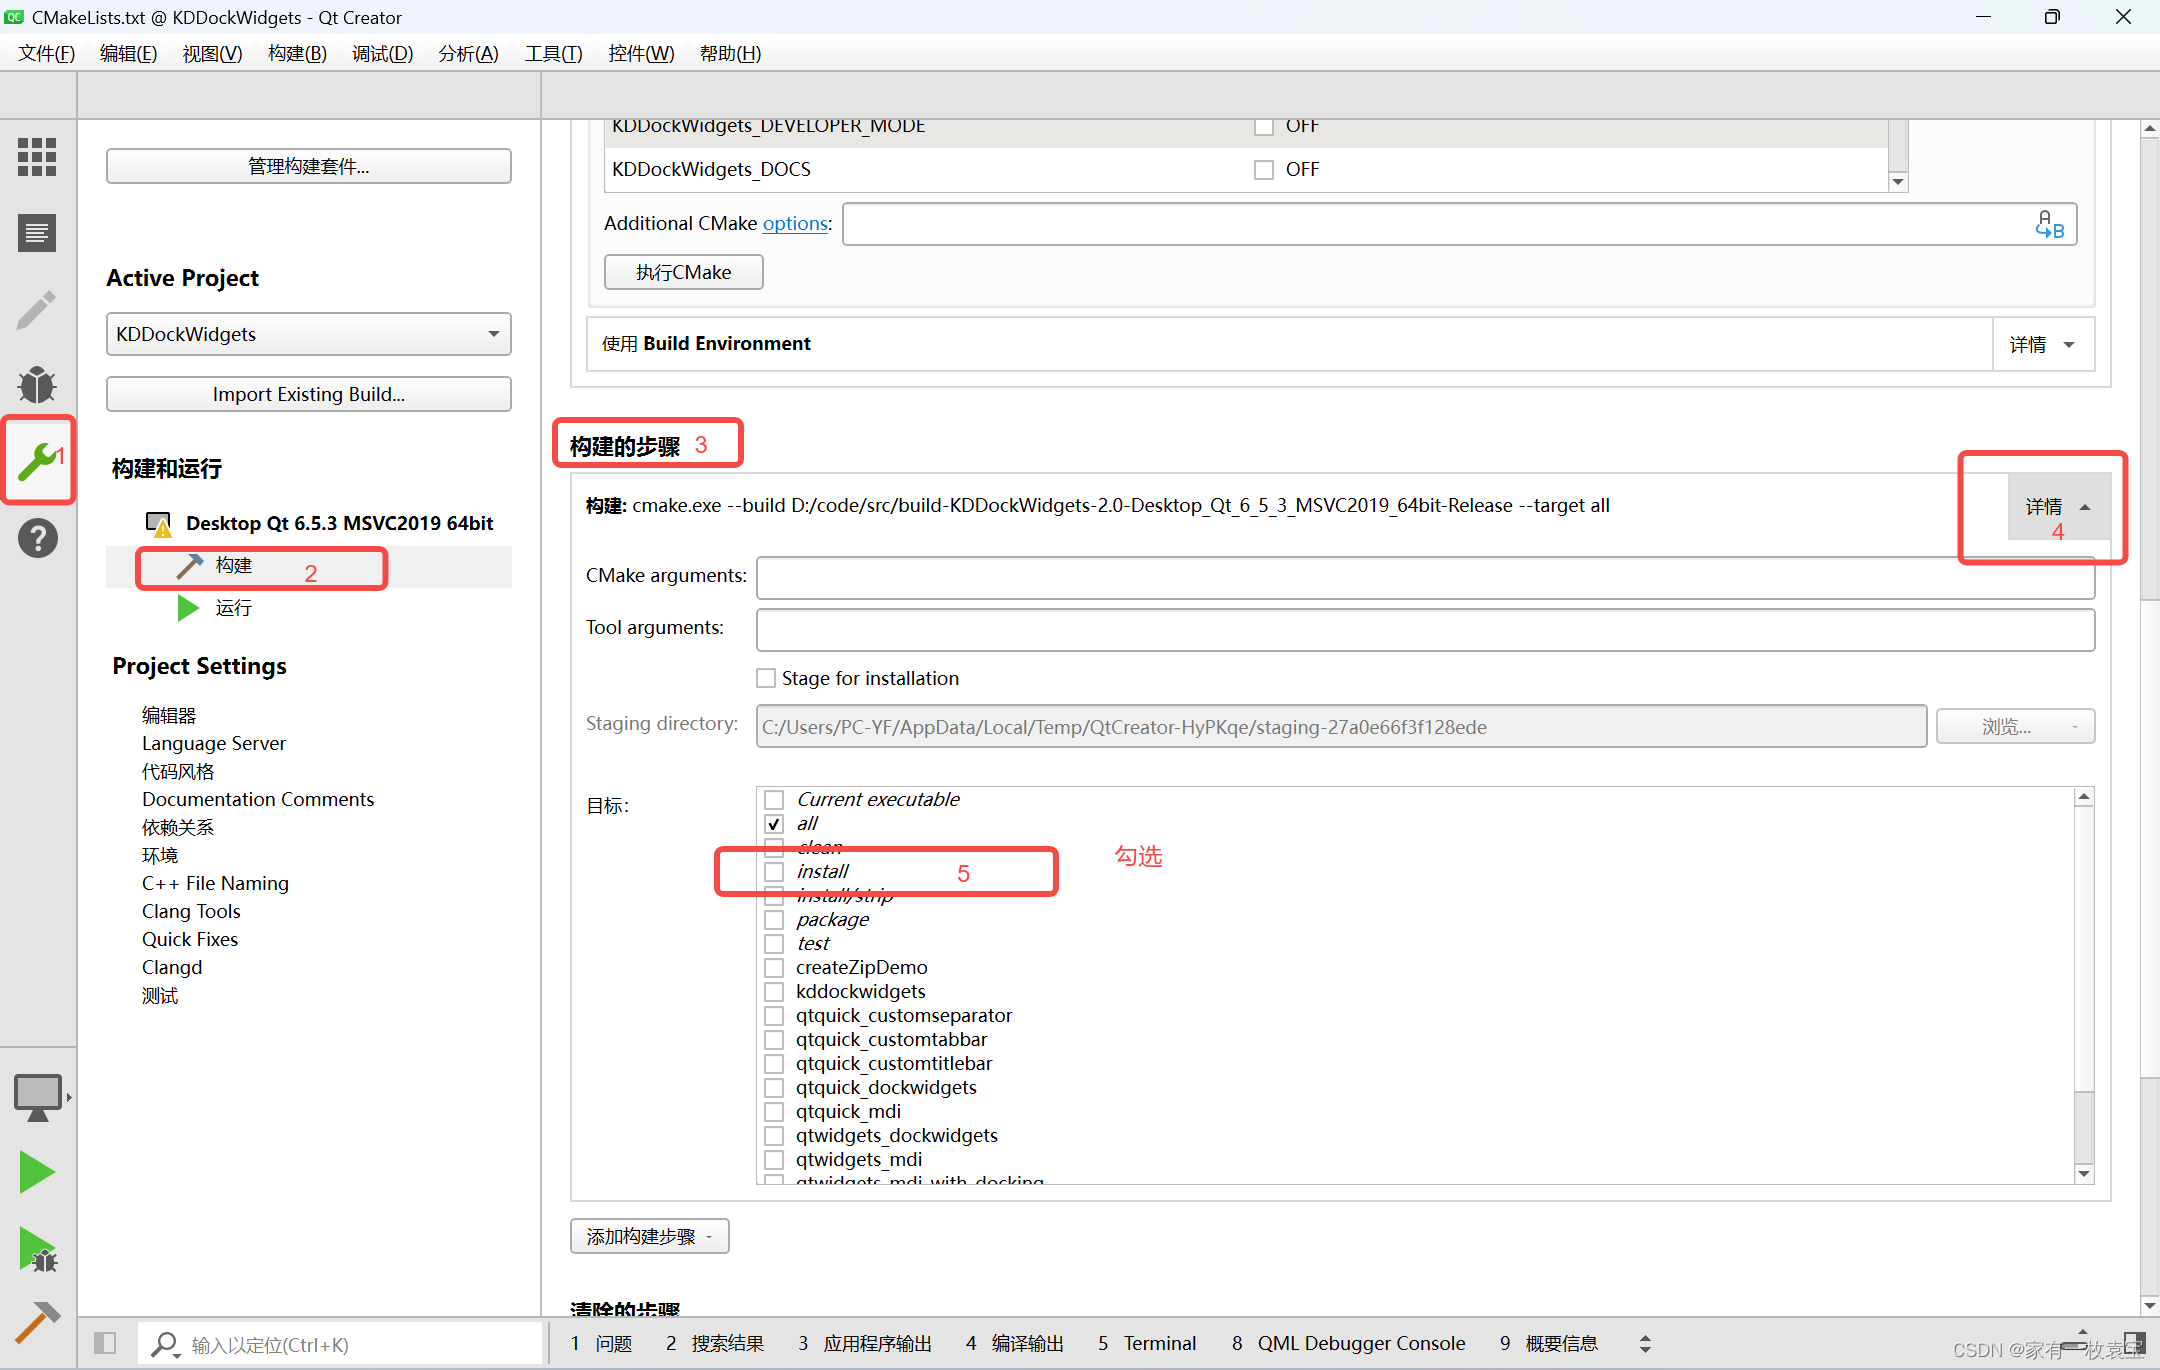
Task: Open 浏览... dropdown button
Action: [x=2015, y=727]
